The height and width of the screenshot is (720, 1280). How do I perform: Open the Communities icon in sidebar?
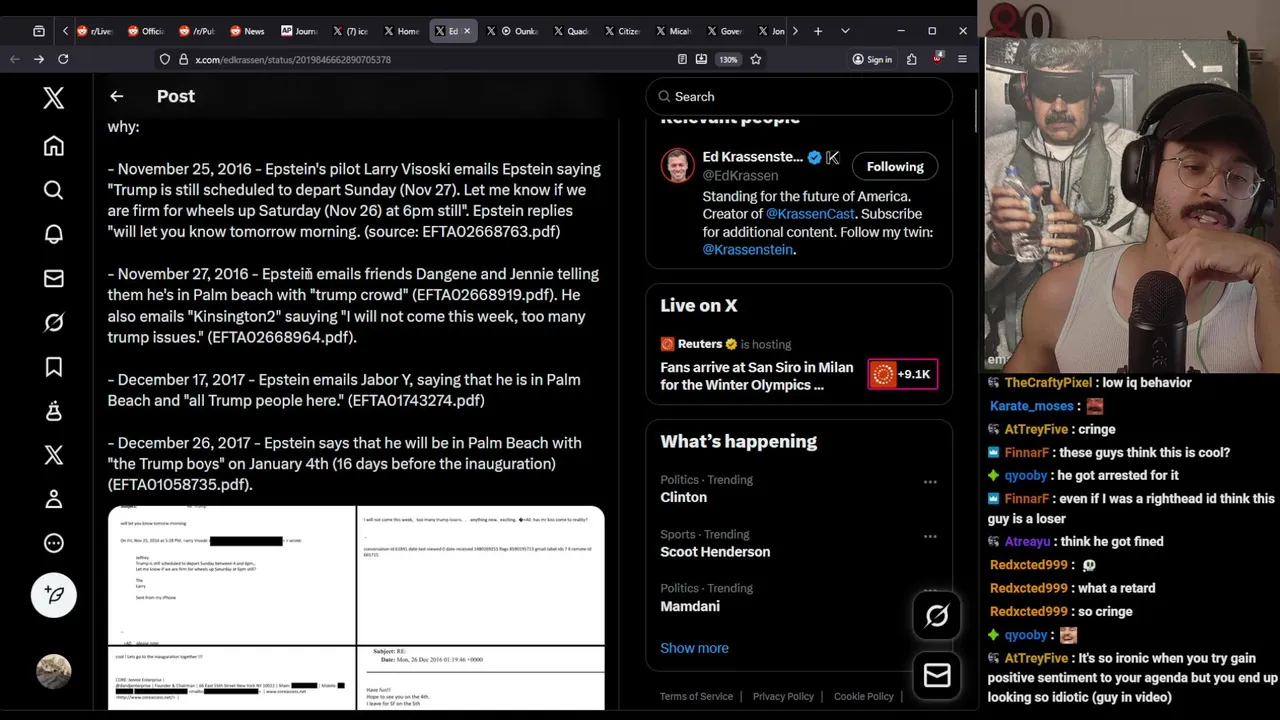tap(54, 410)
